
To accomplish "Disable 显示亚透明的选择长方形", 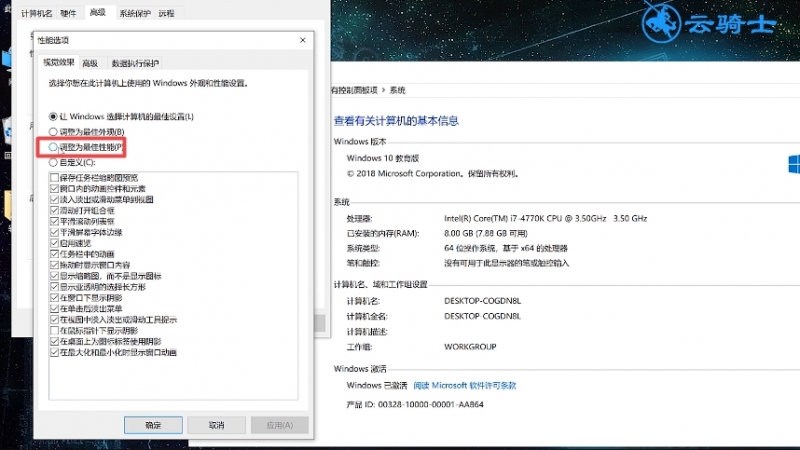I will 55,287.
